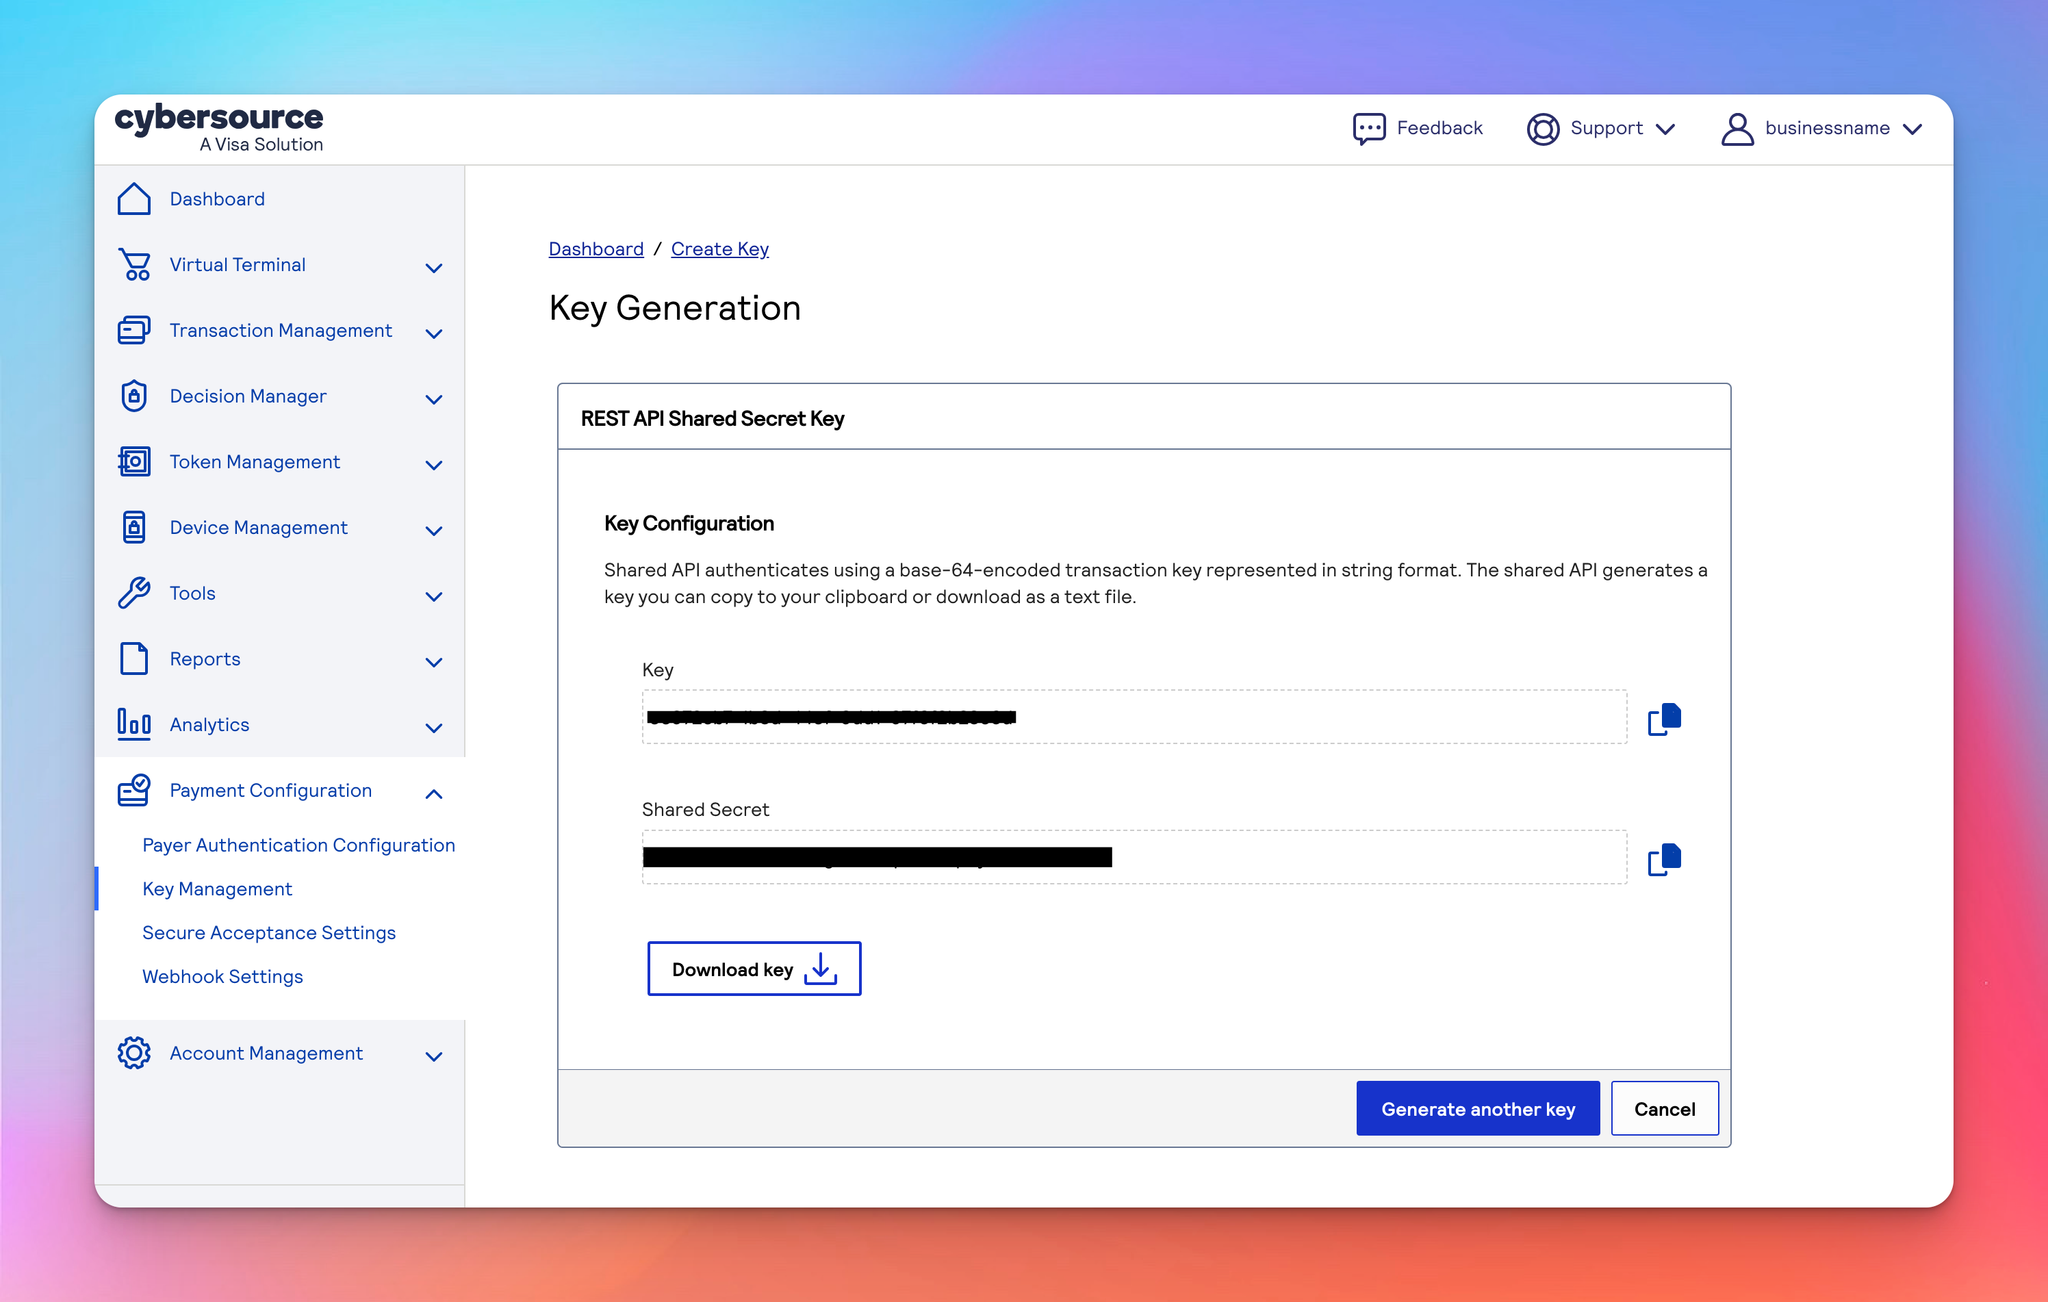Click the Feedback text link
This screenshot has height=1302, width=2048.
click(1439, 128)
